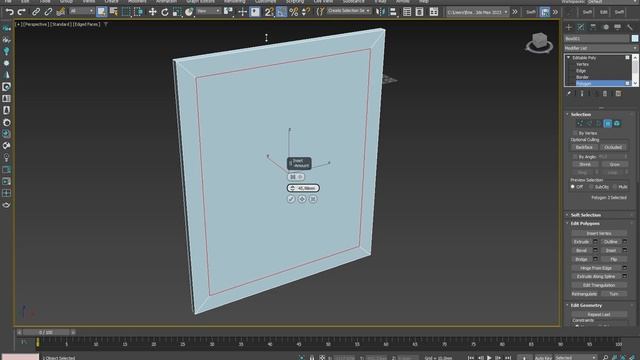Open the reference coordinate system View dropdown
Image resolution: width=640 pixels, height=360 pixels.
coord(209,11)
